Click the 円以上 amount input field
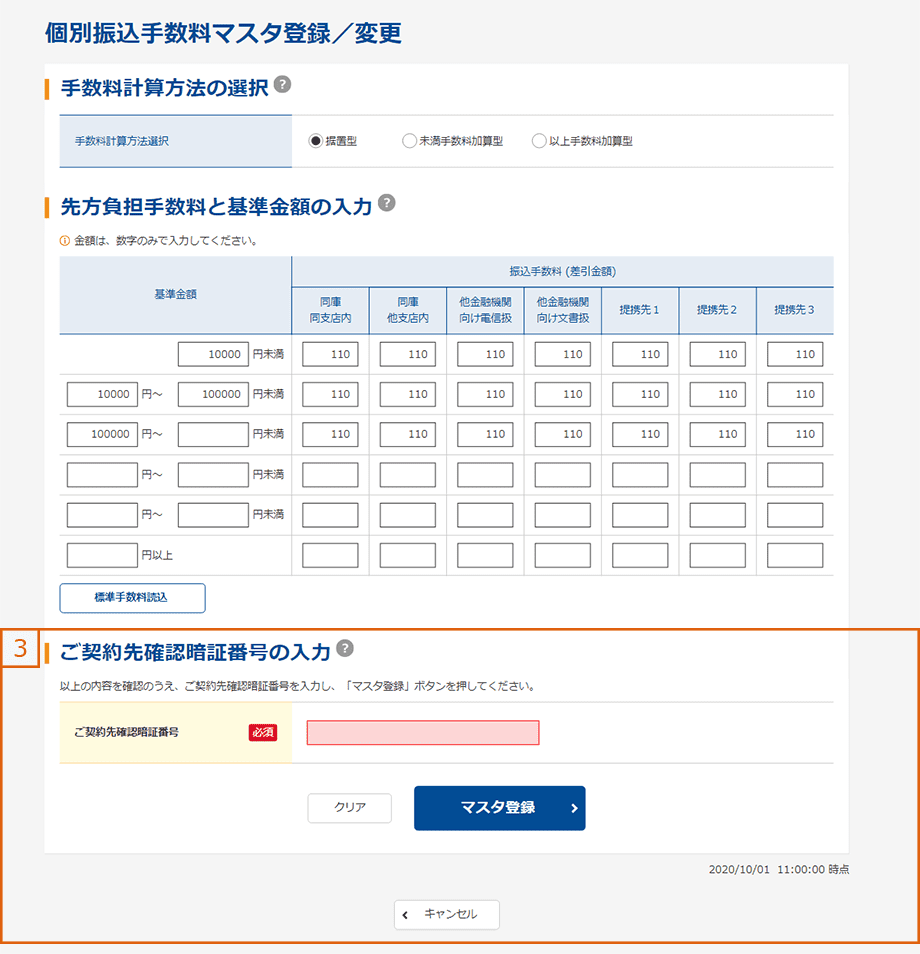This screenshot has height=954, width=920. coord(102,555)
